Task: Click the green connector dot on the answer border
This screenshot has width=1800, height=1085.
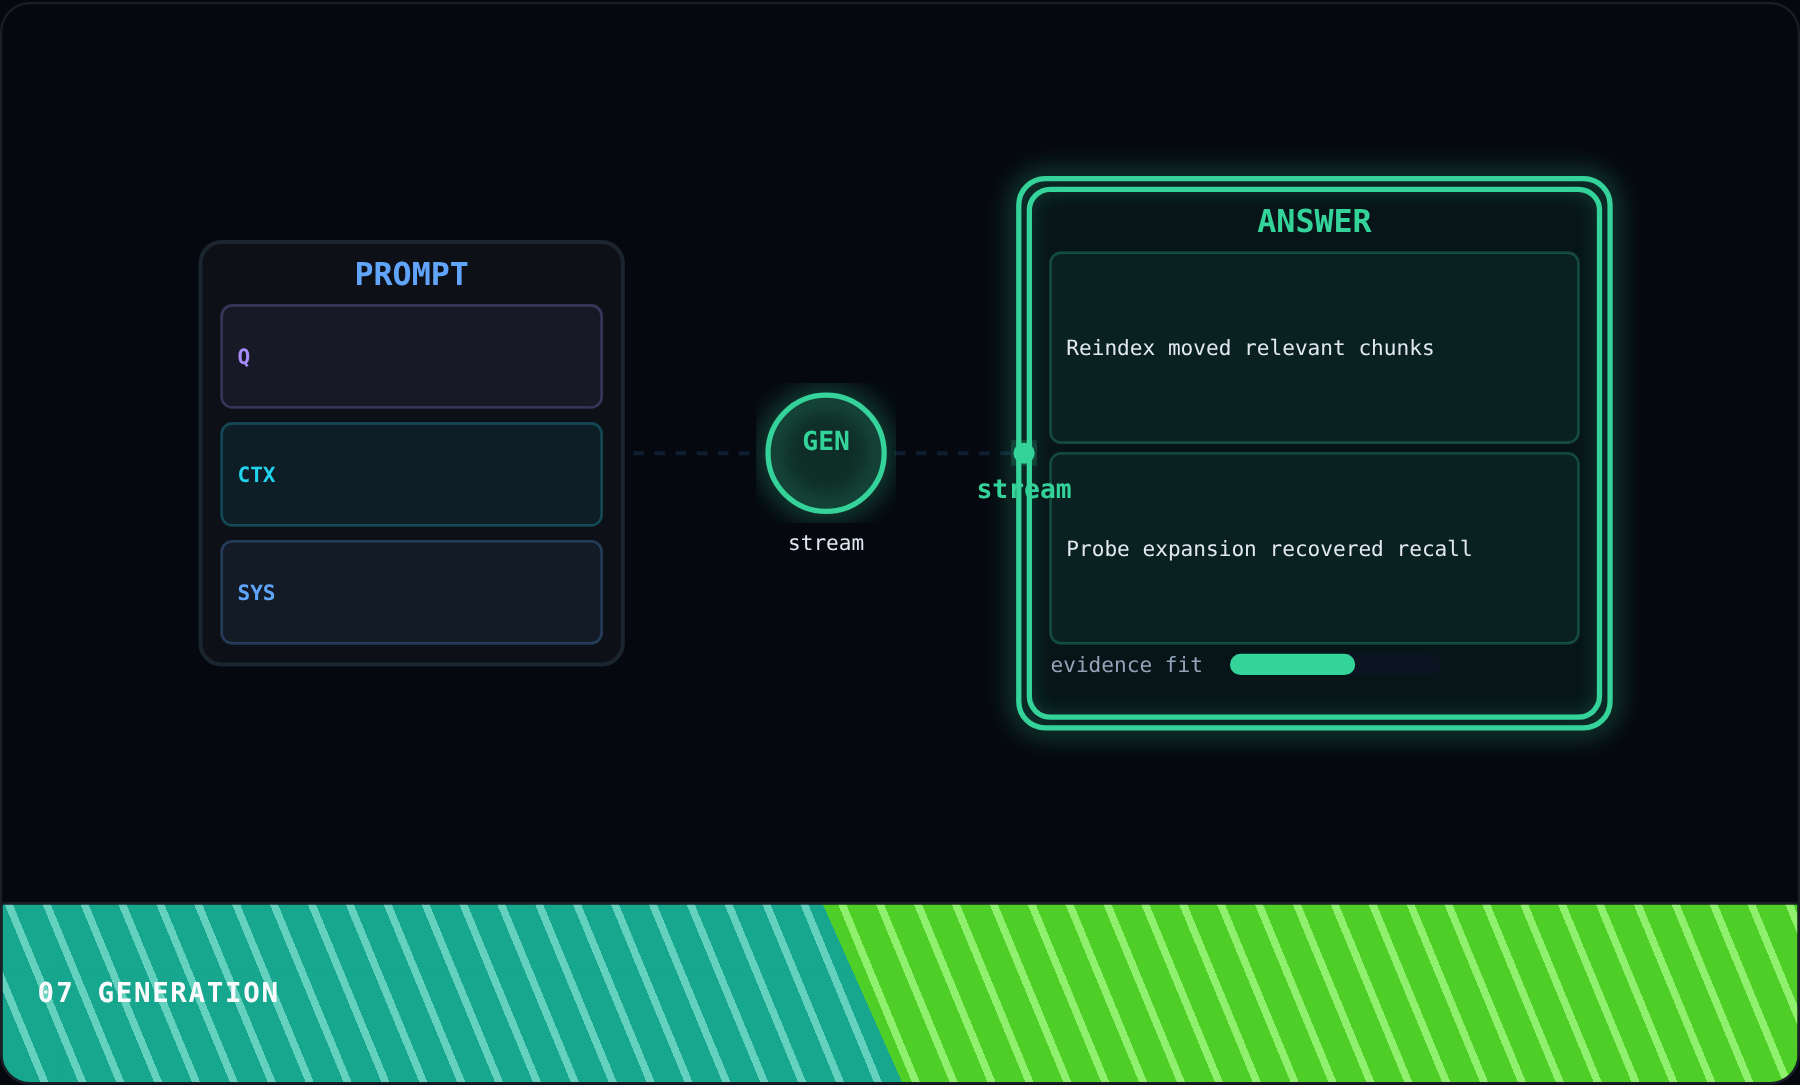Action: click(1023, 453)
